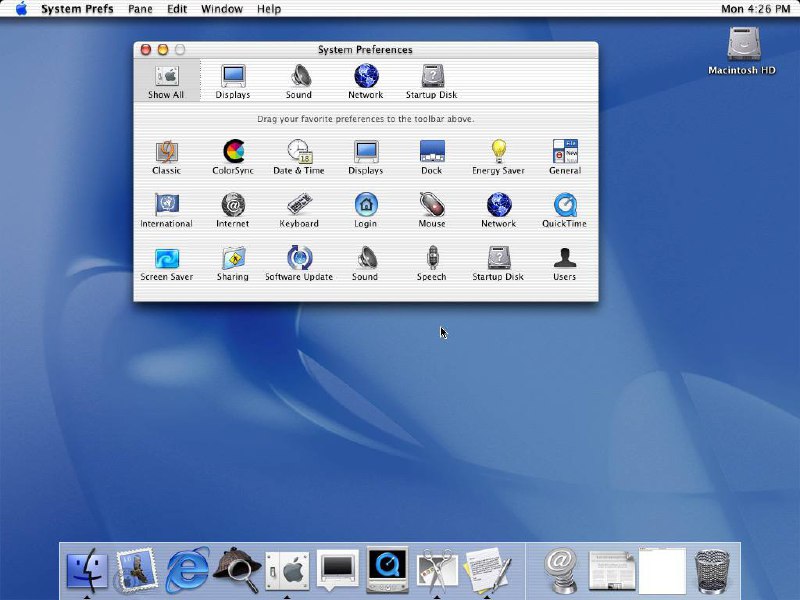Open the Pane menu
This screenshot has width=800, height=600.
[140, 9]
